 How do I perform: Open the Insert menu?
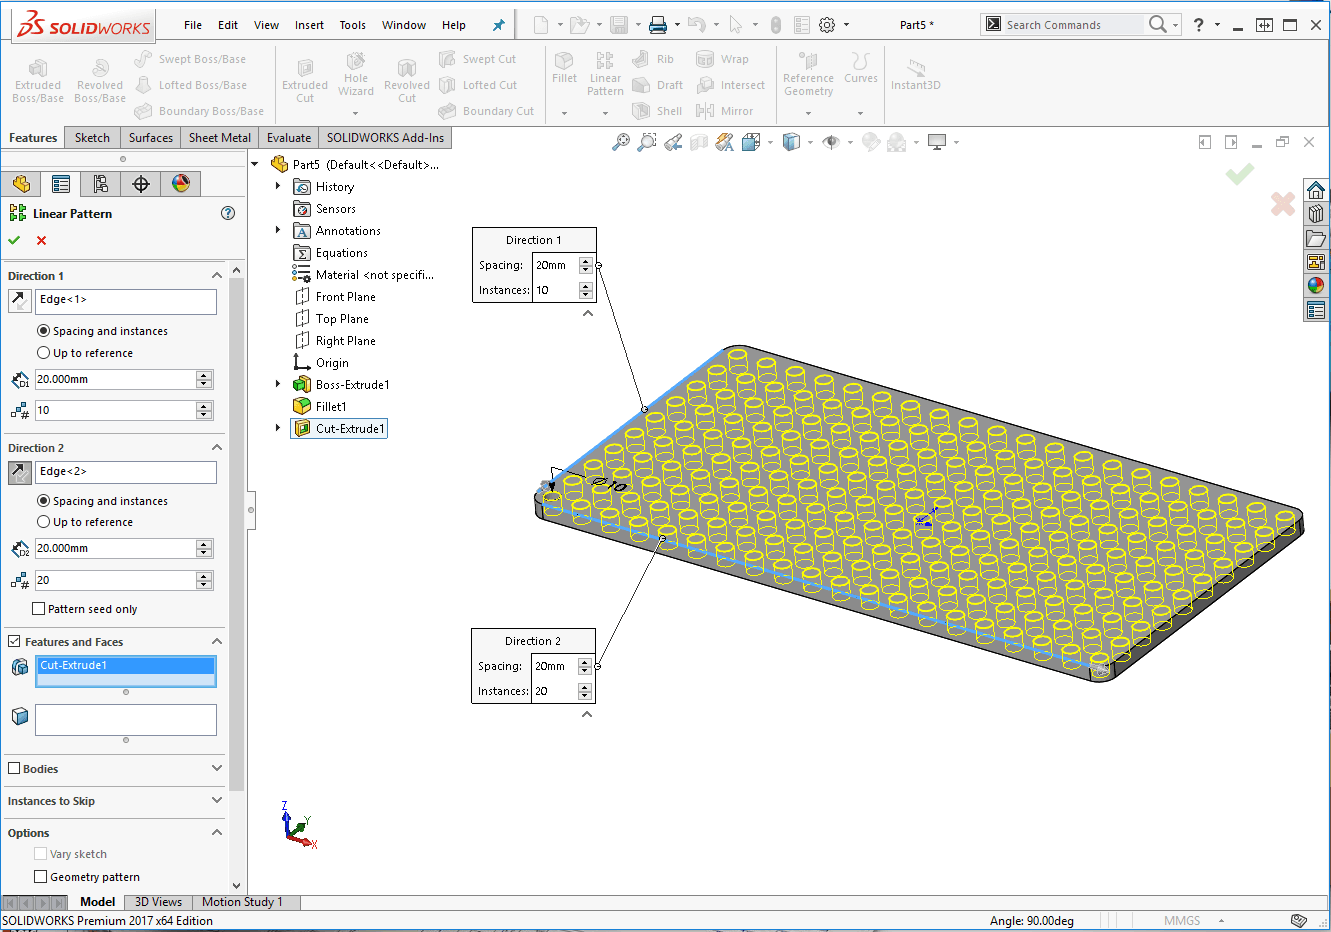pos(309,25)
